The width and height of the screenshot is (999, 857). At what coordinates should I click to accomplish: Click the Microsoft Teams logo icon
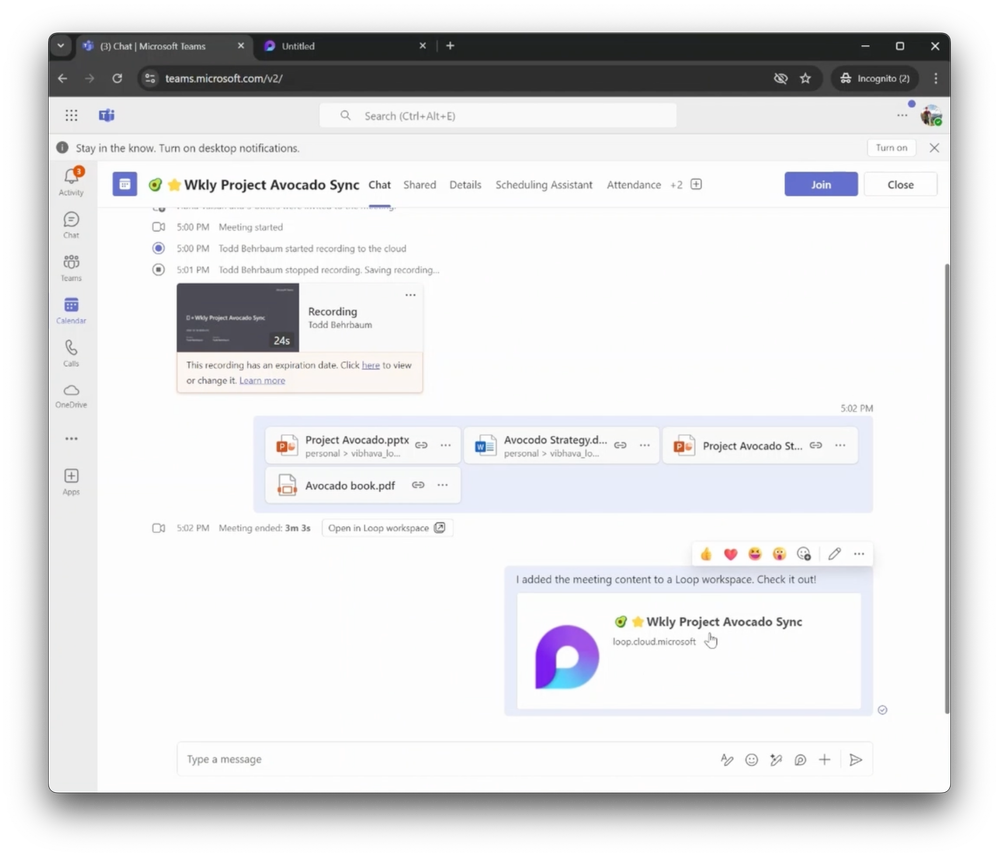106,115
